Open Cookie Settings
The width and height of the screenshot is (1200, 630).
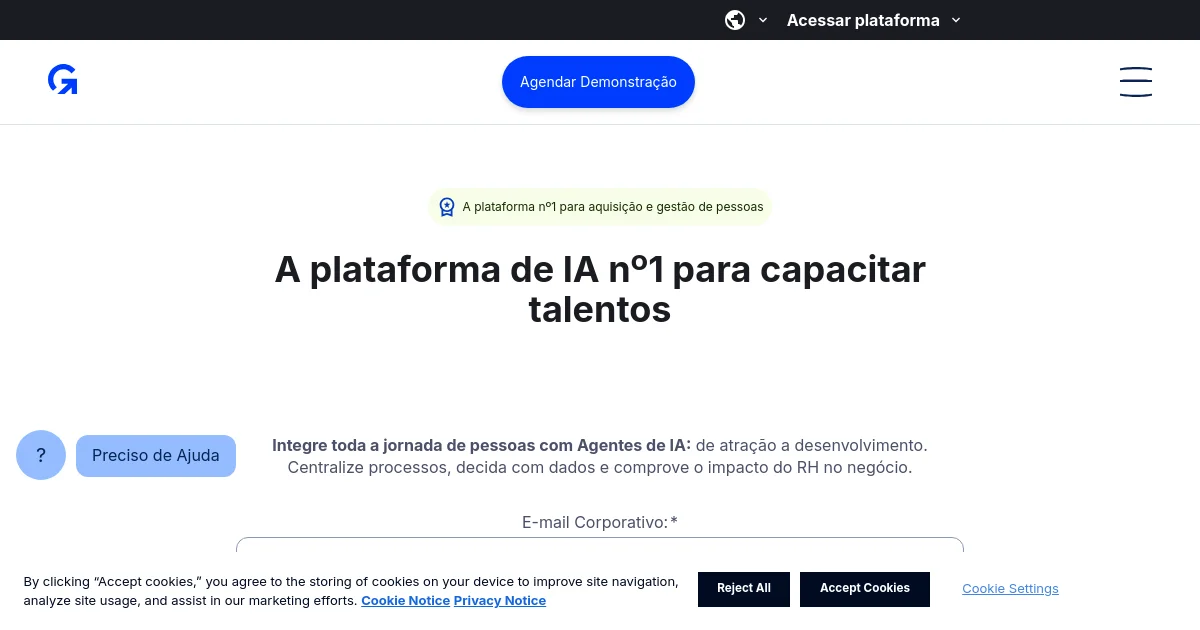(1010, 589)
